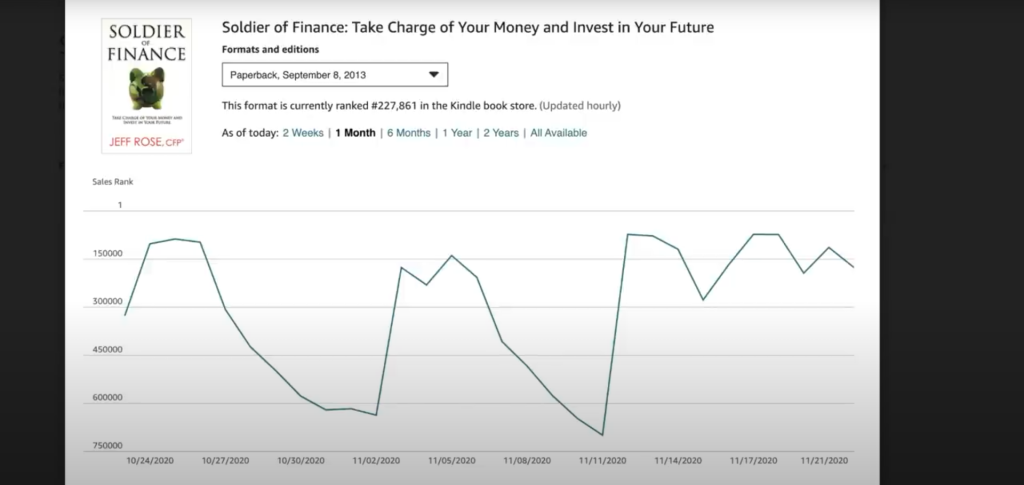Show All Available sales rank data
The image size is (1024, 485).
click(x=558, y=133)
